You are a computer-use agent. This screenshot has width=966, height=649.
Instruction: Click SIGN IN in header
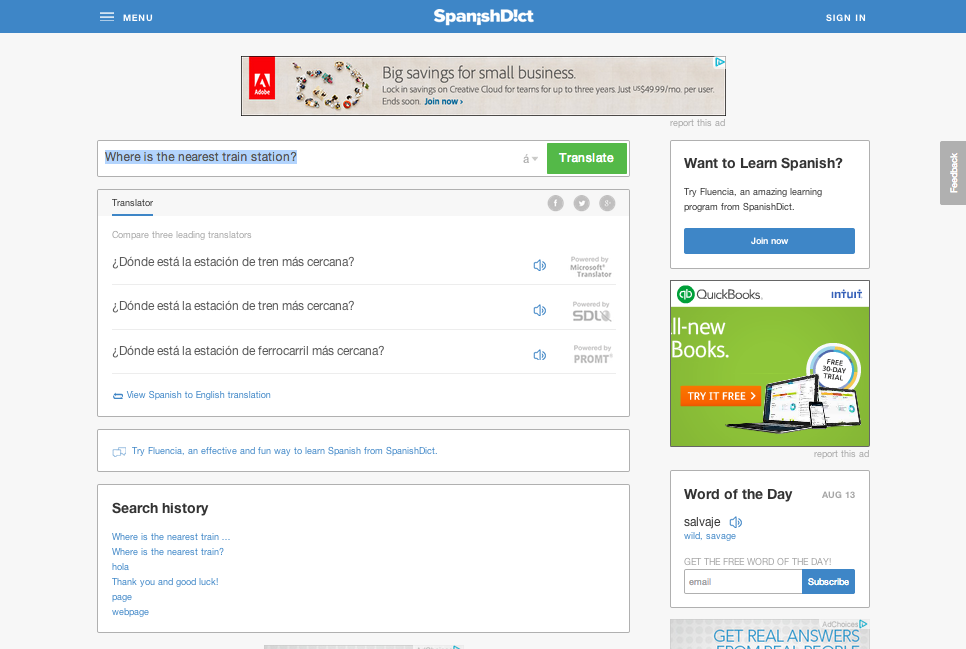point(845,18)
